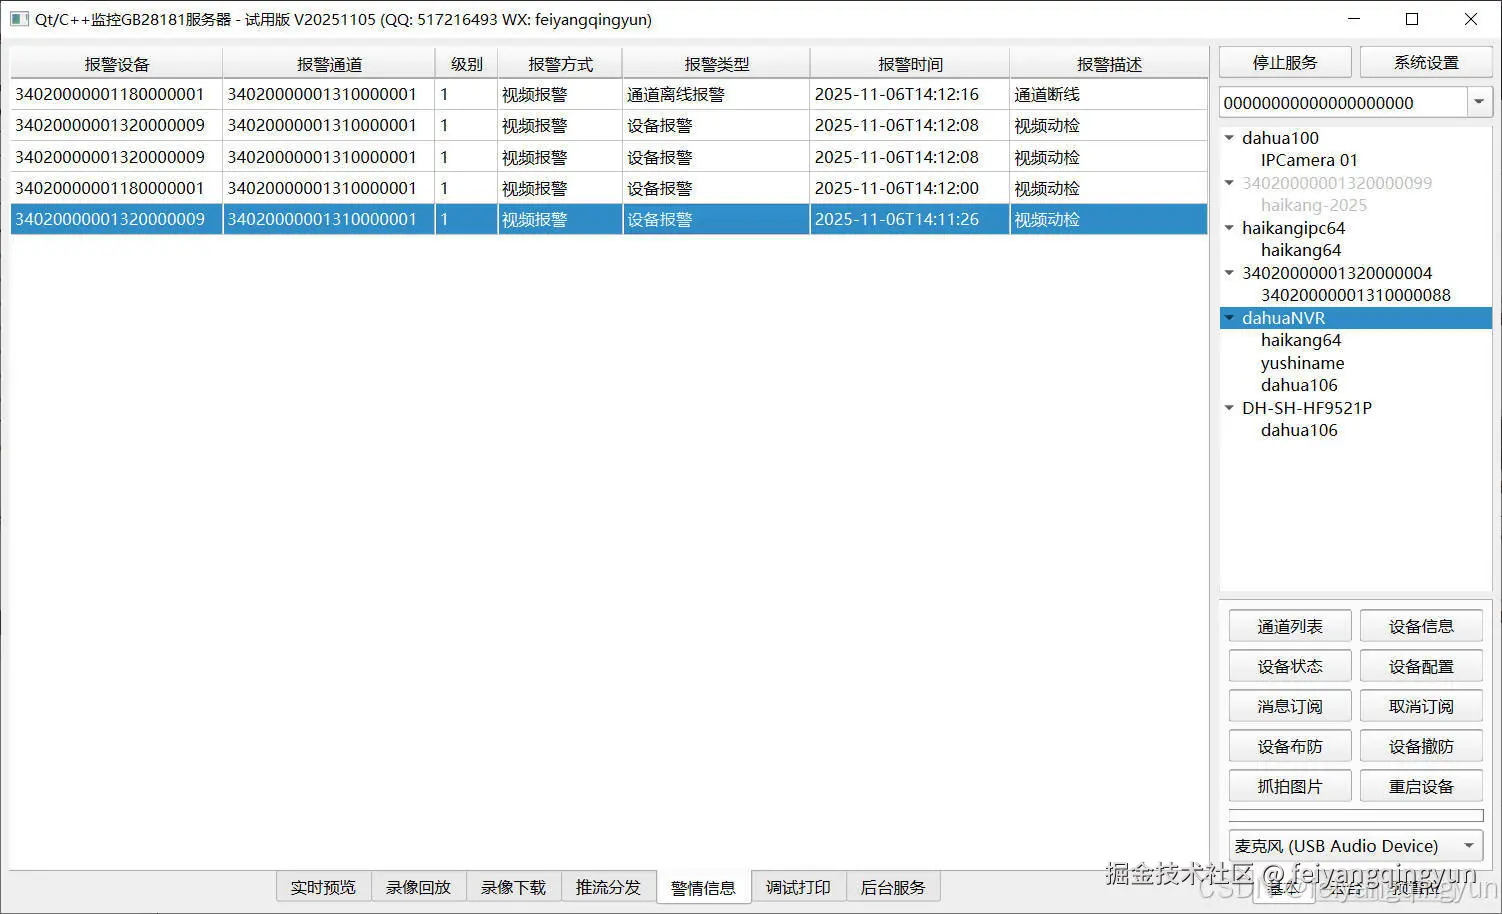Select the haikang64 channel under dahuaNVR
The width and height of the screenshot is (1502, 914).
1301,340
